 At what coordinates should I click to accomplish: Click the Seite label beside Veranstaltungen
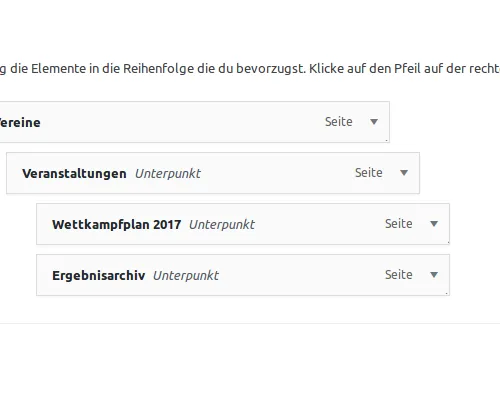coord(369,173)
